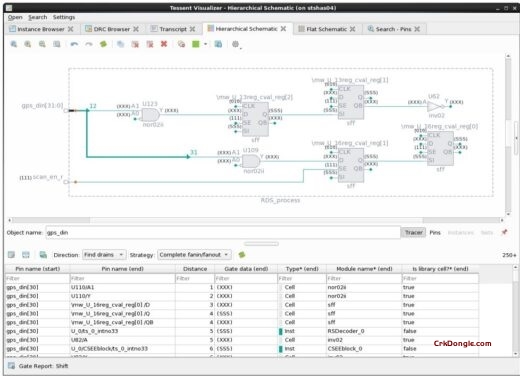Click the Pin name (end) filter field
This screenshot has width=520, height=376.
pyautogui.click(x=122, y=278)
